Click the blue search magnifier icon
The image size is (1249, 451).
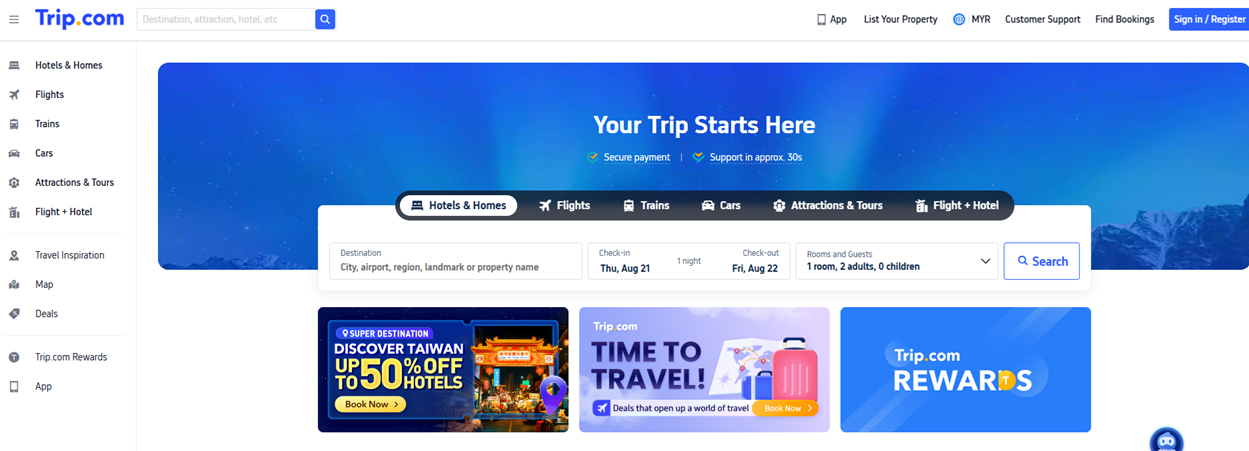pos(325,19)
